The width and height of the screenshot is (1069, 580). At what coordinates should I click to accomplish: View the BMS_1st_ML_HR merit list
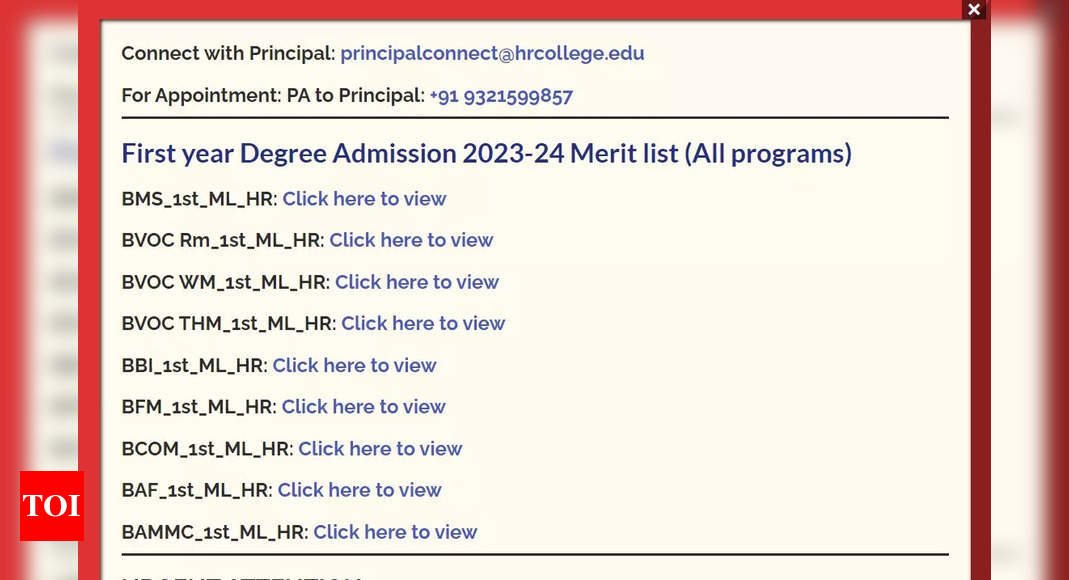click(x=365, y=199)
